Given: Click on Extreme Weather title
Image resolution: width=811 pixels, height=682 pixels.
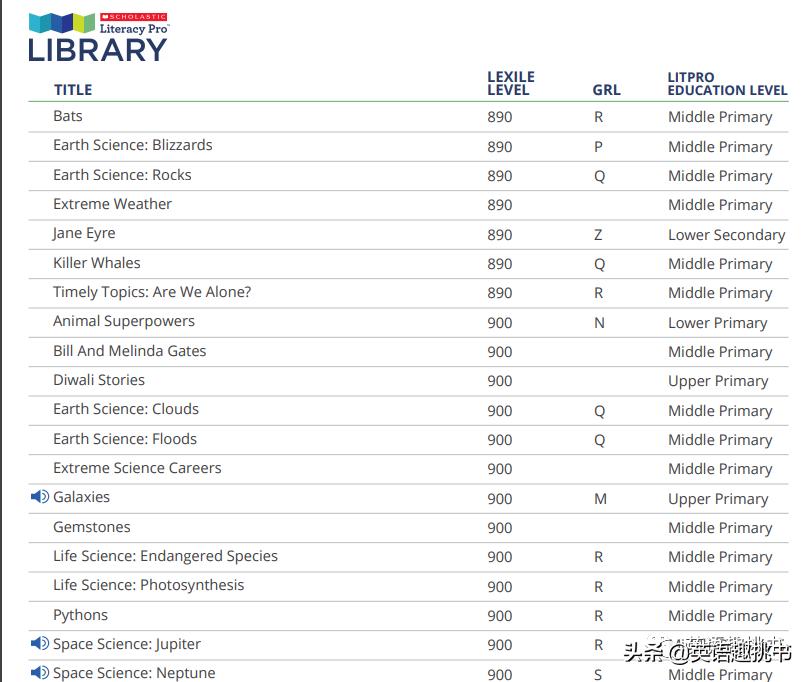Looking at the screenshot, I should [112, 204].
